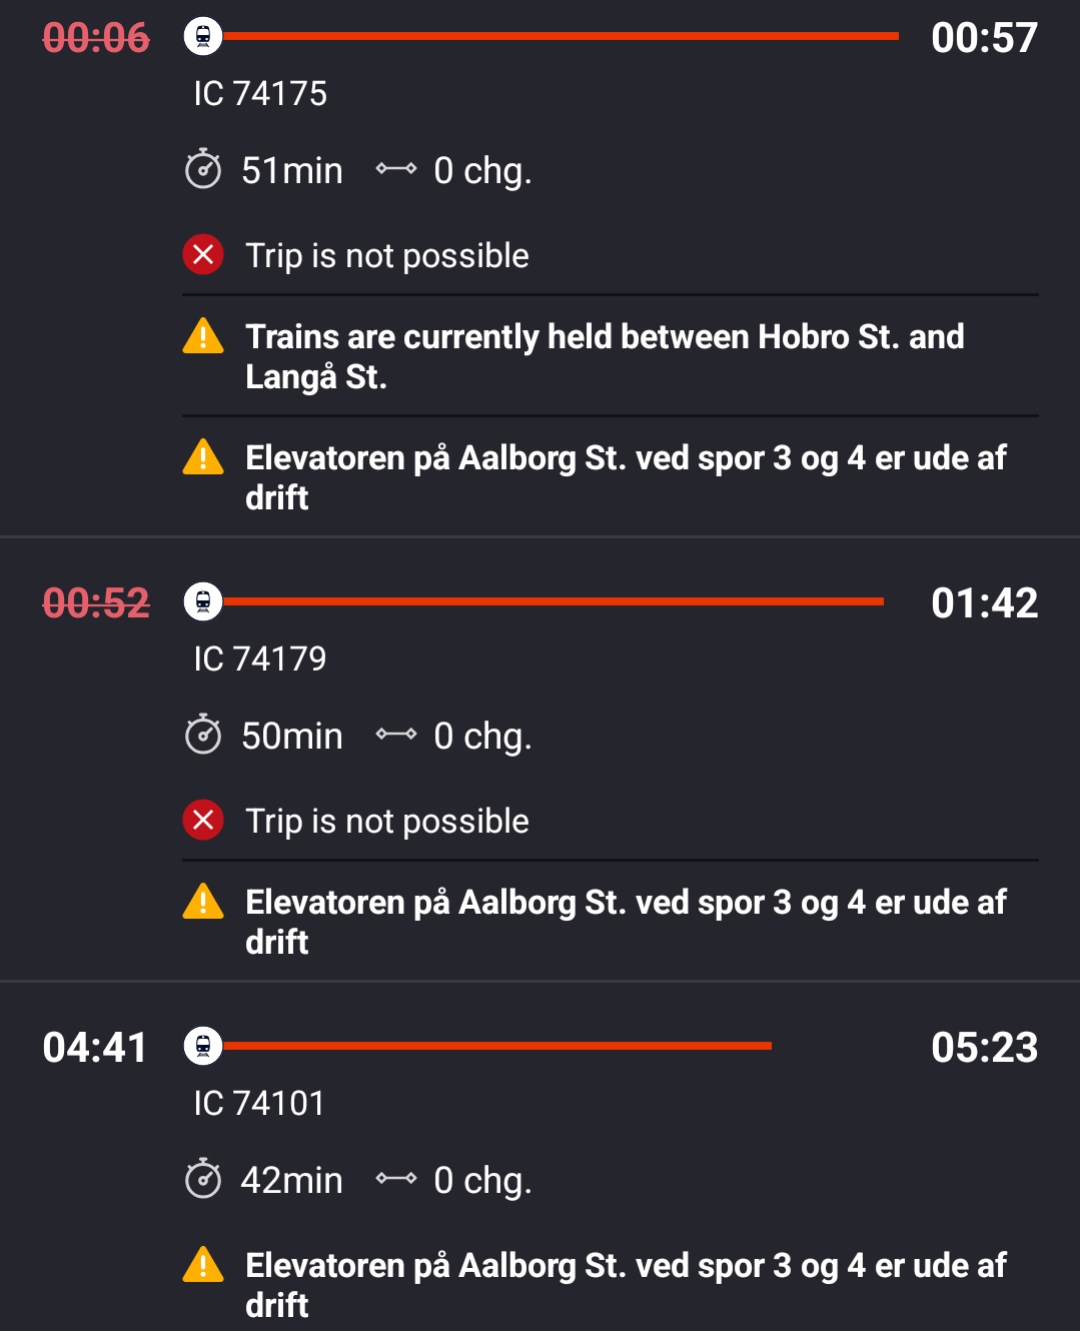
Task: Tap the train icon for IC 74175
Action: (x=203, y=37)
